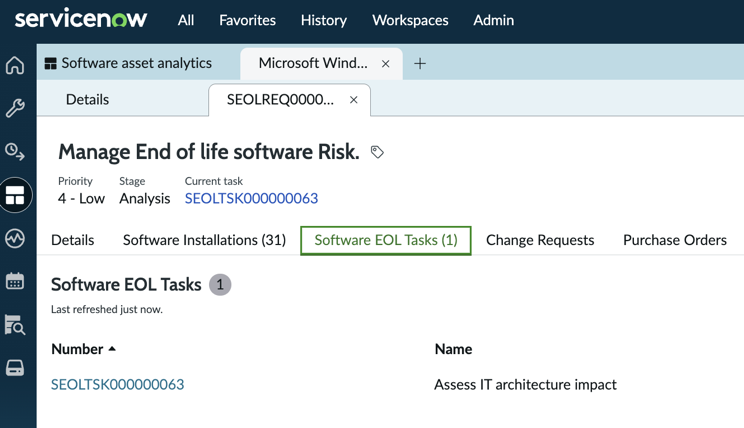
Task: Click the Manage End of life software Risk title
Action: [209, 152]
